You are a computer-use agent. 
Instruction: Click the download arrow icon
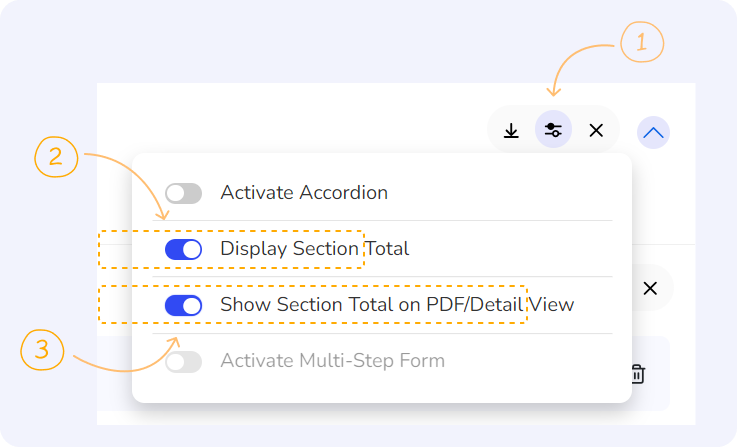(511, 130)
